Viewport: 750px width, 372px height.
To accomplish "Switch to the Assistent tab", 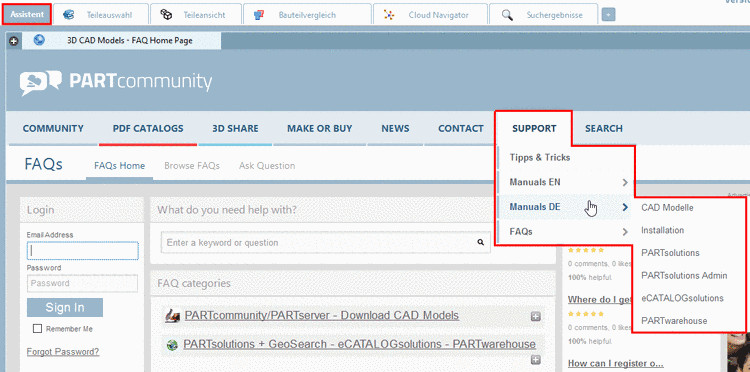I will pyautogui.click(x=27, y=14).
